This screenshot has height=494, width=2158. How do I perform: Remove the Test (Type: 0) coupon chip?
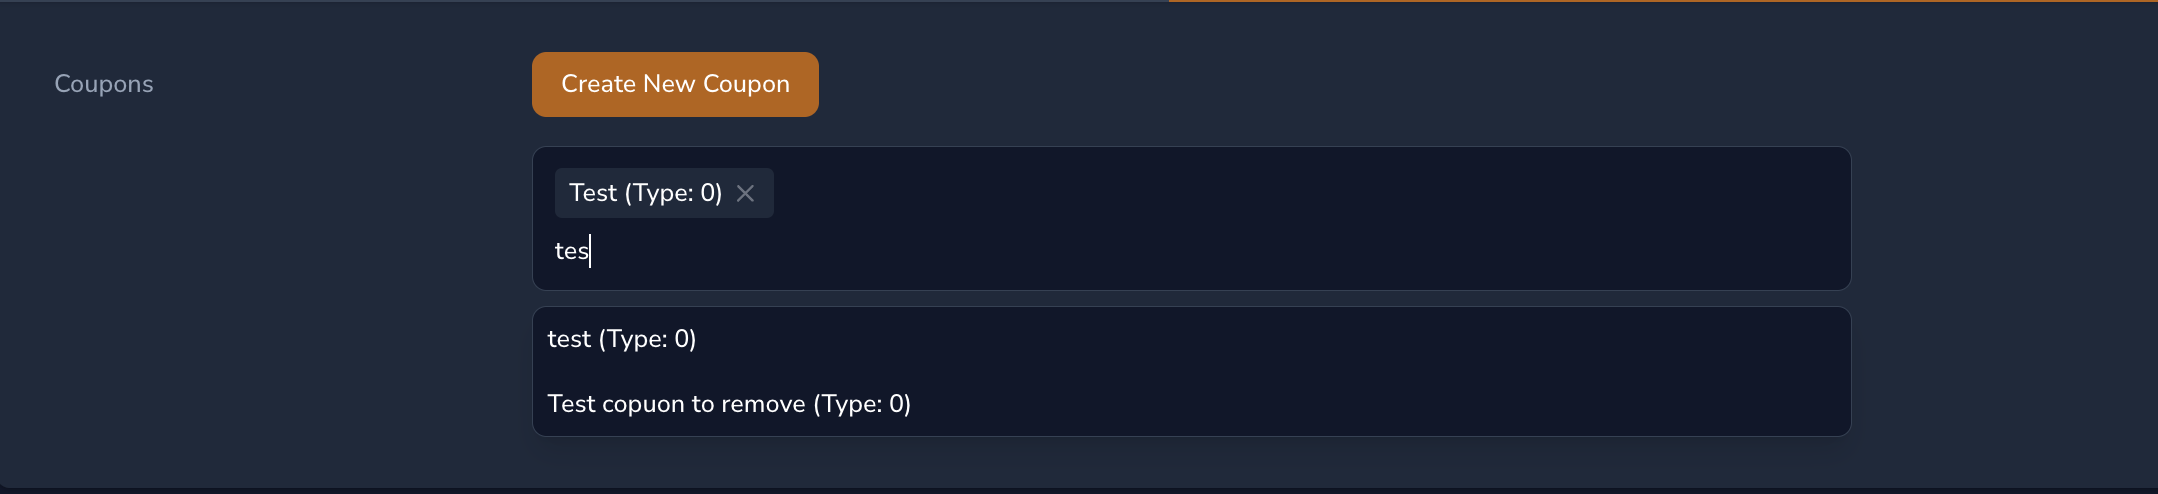[x=745, y=193]
